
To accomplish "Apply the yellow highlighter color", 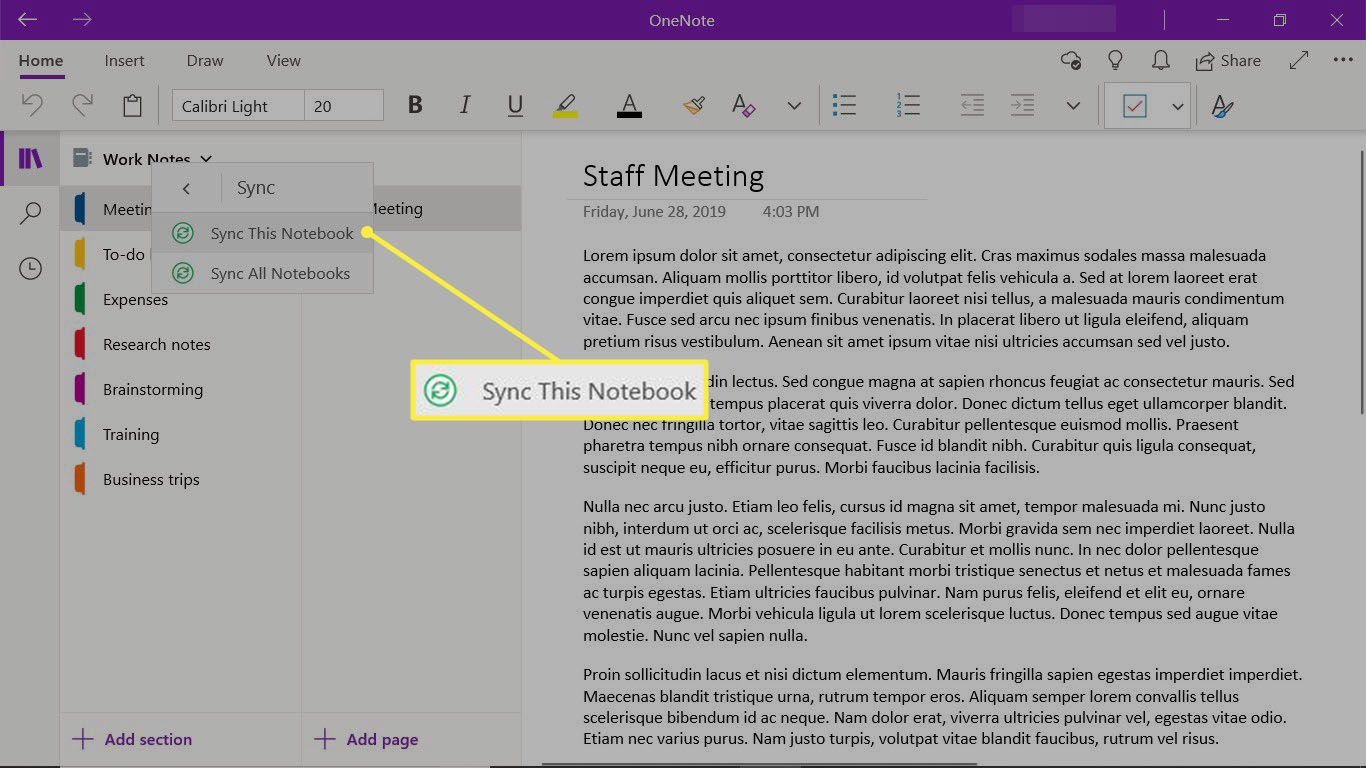I will (565, 105).
